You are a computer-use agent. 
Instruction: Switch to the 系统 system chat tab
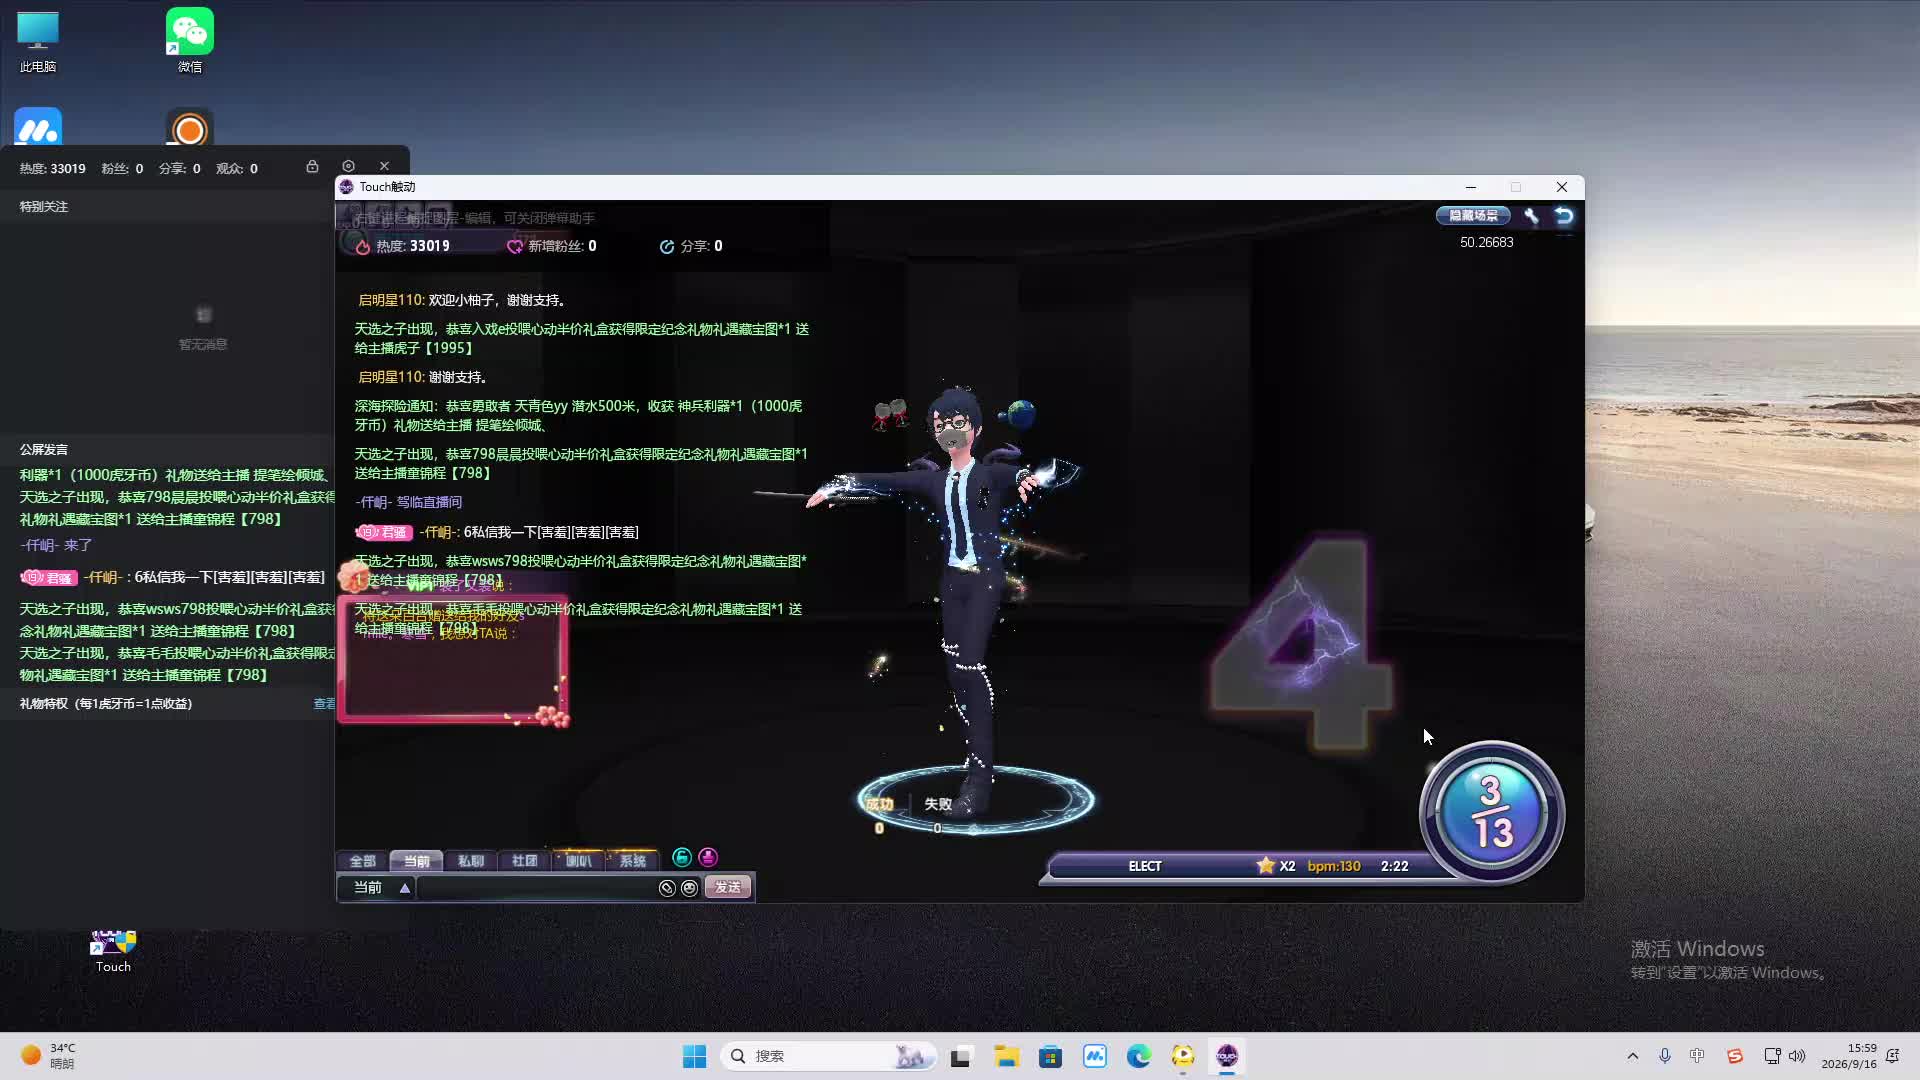632,861
